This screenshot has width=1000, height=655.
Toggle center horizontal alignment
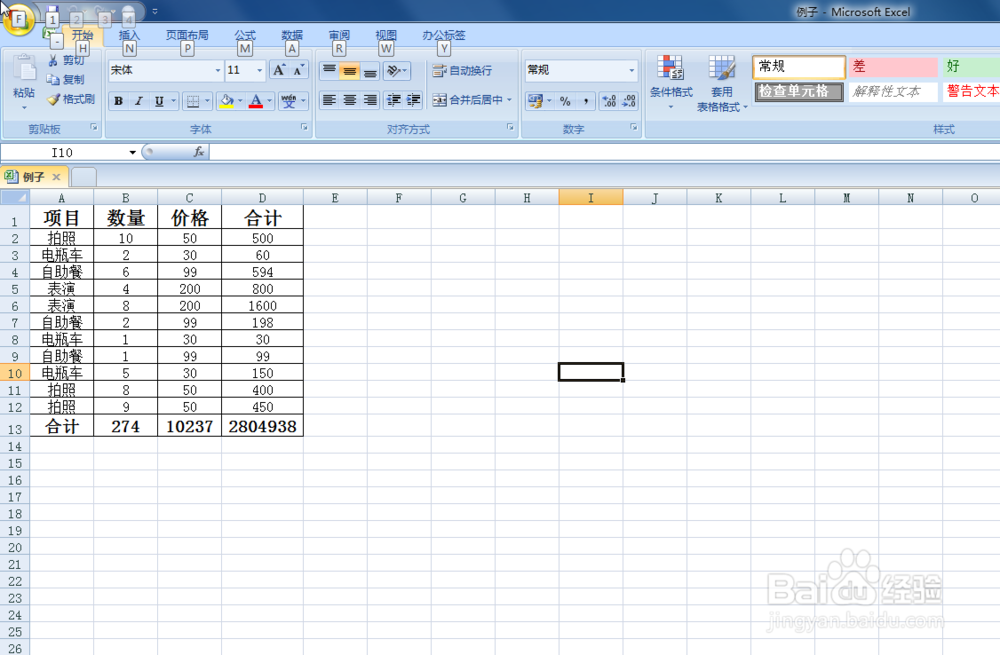click(x=349, y=100)
